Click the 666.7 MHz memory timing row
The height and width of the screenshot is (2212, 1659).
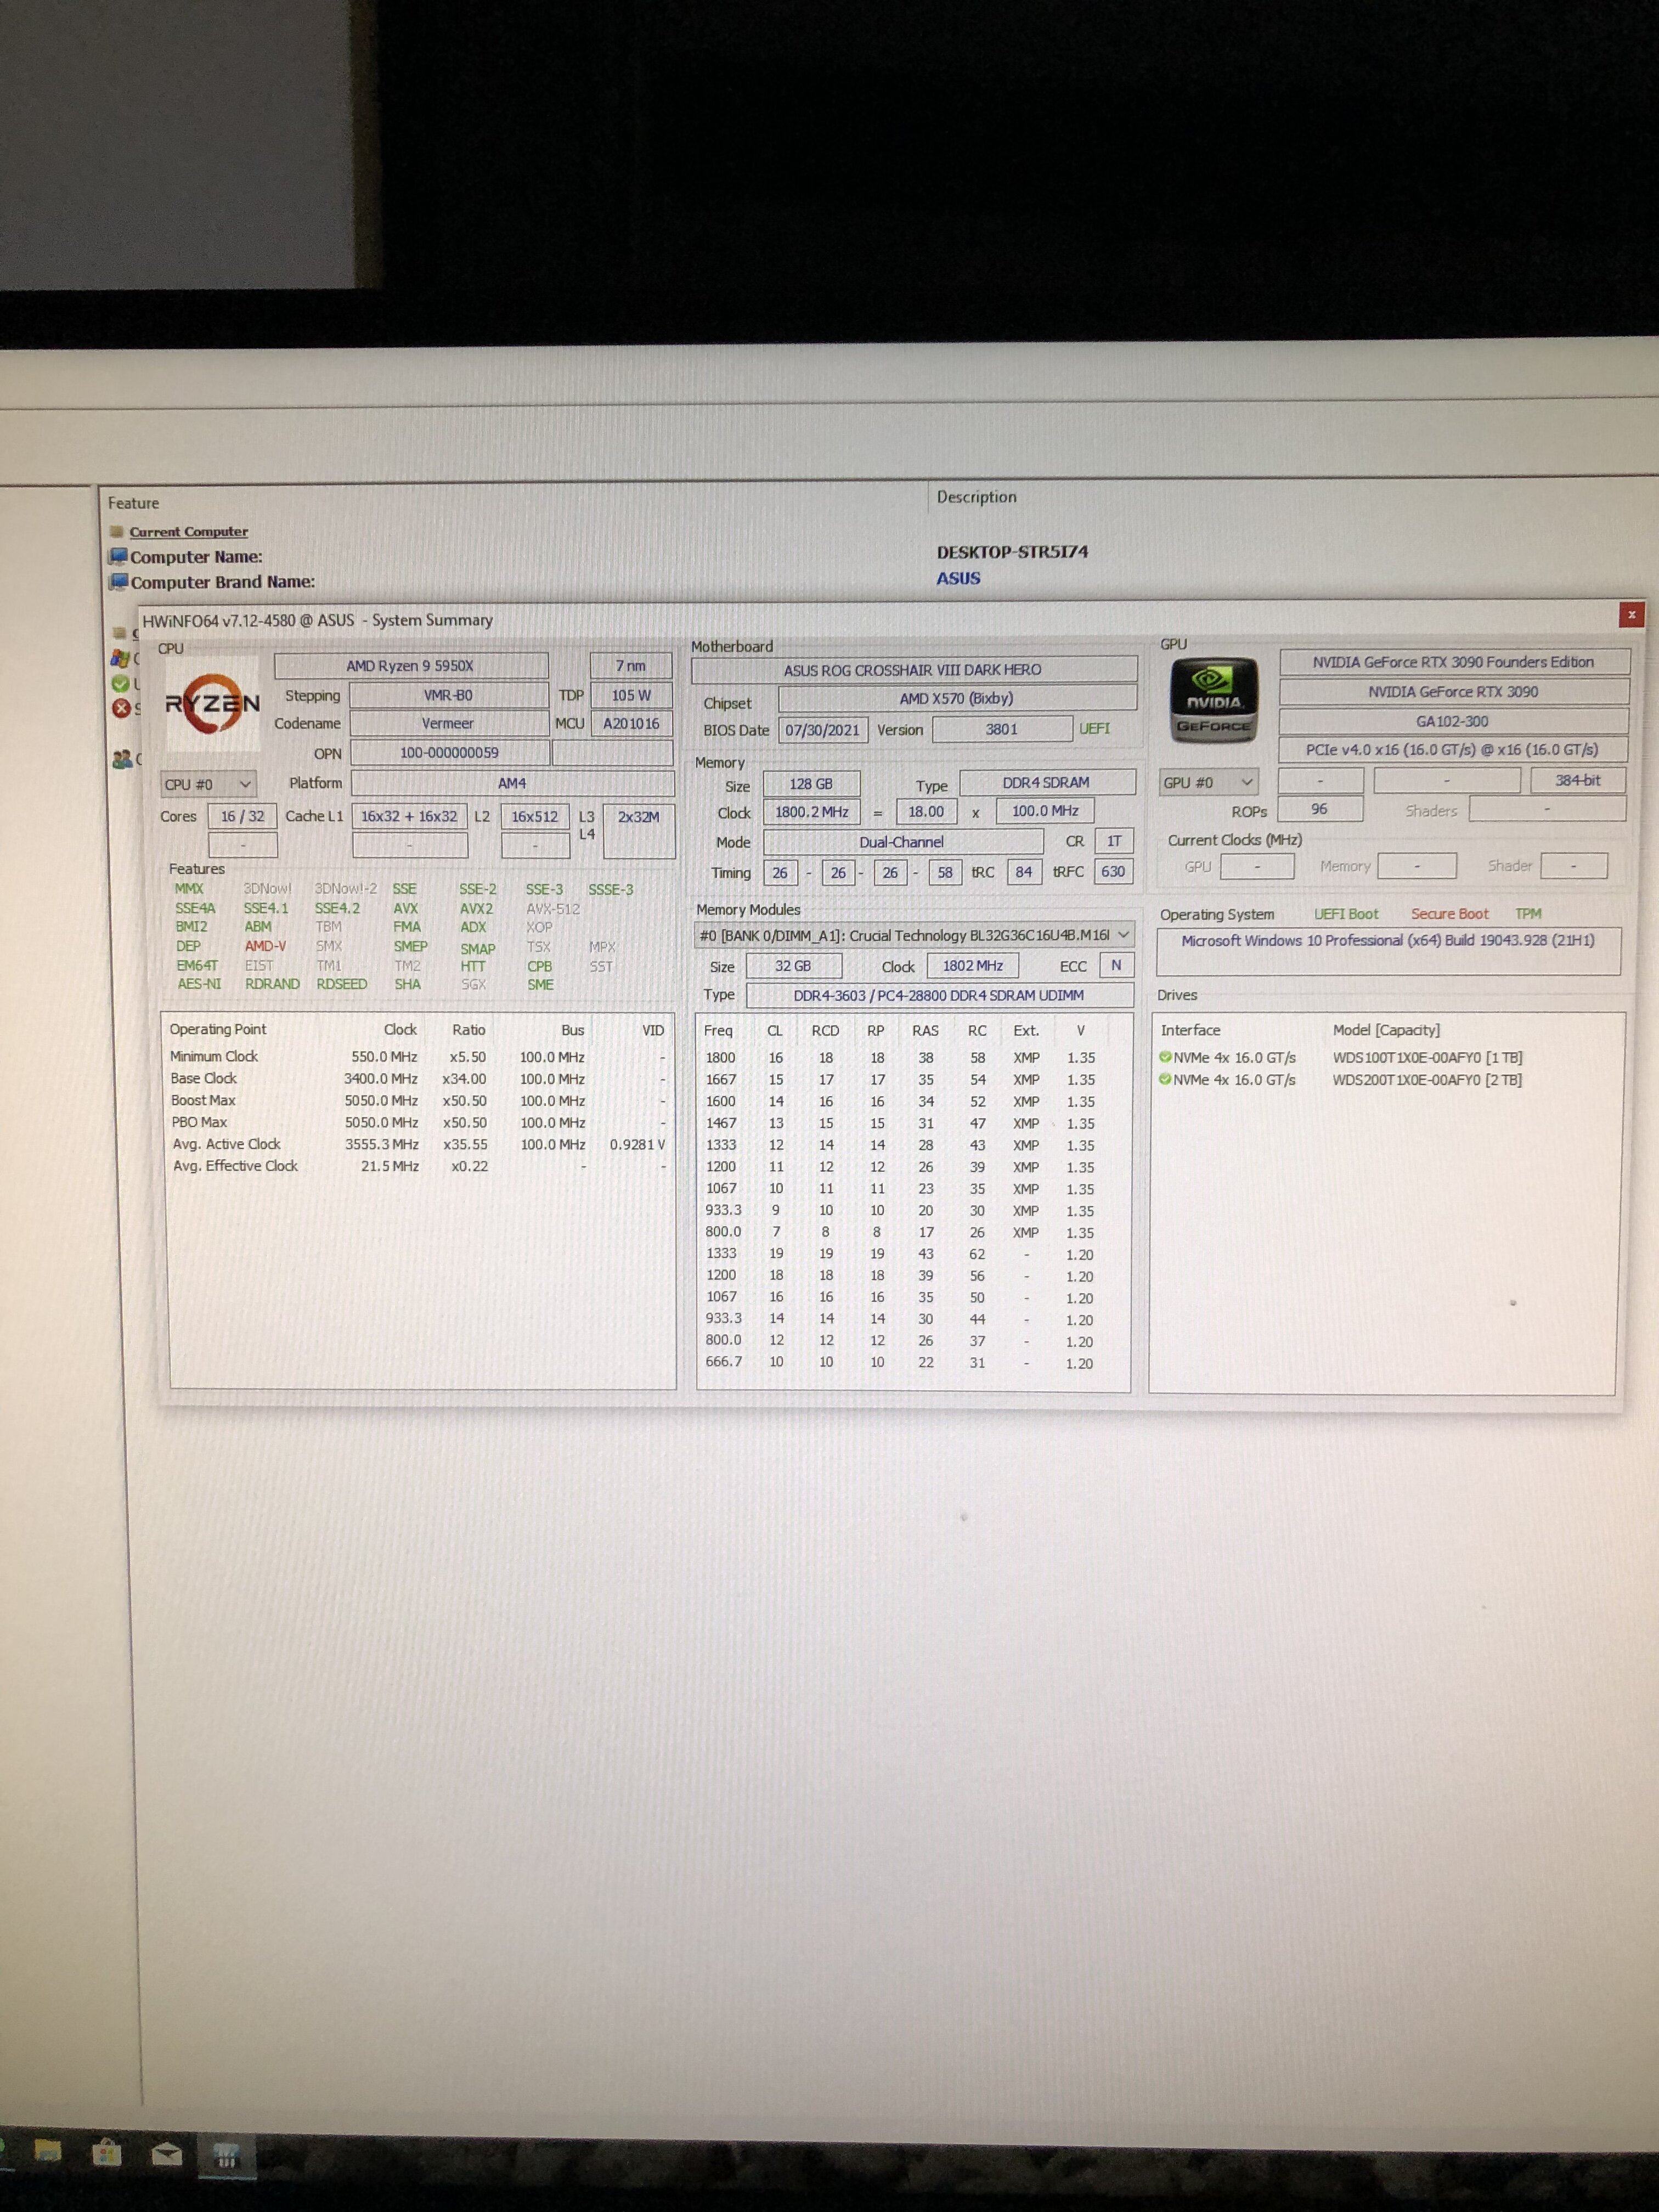(x=900, y=1363)
